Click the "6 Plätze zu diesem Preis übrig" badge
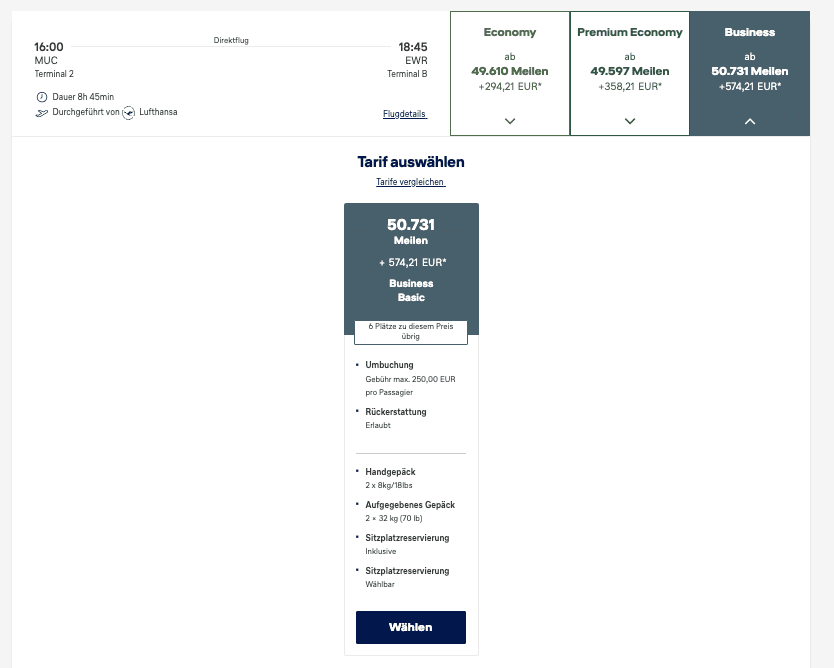Screen dimensions: 834x668 (411, 332)
